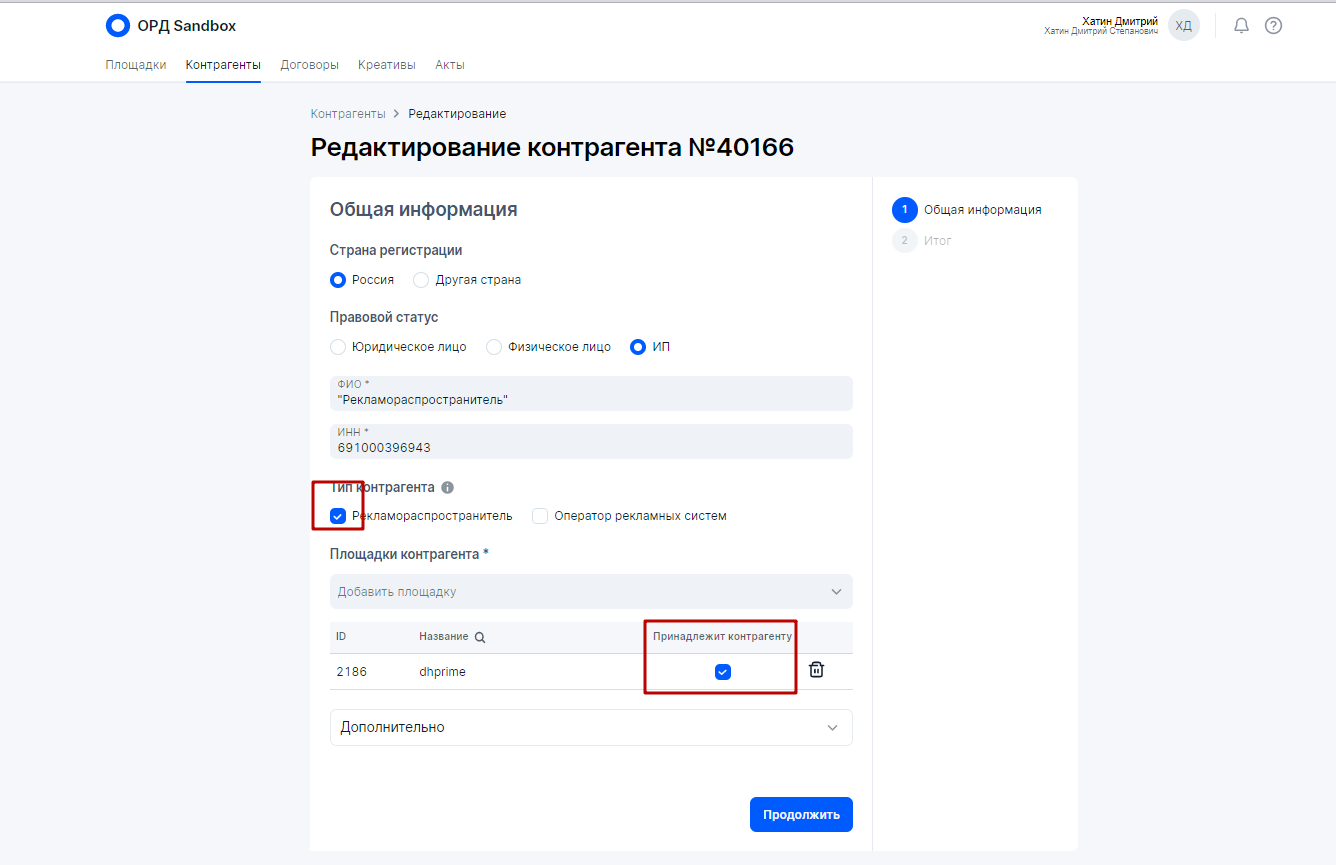Click the ХД user avatar
The height and width of the screenshot is (865, 1336).
click(x=1183, y=26)
